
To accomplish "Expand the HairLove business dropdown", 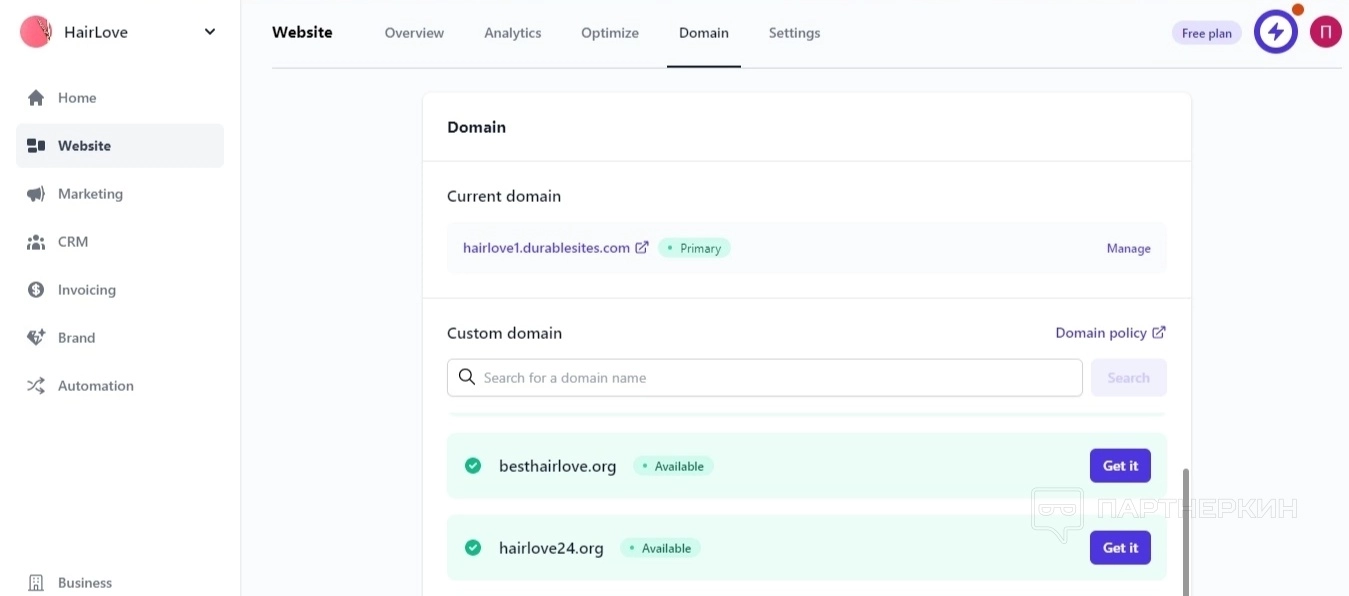I will click(209, 32).
